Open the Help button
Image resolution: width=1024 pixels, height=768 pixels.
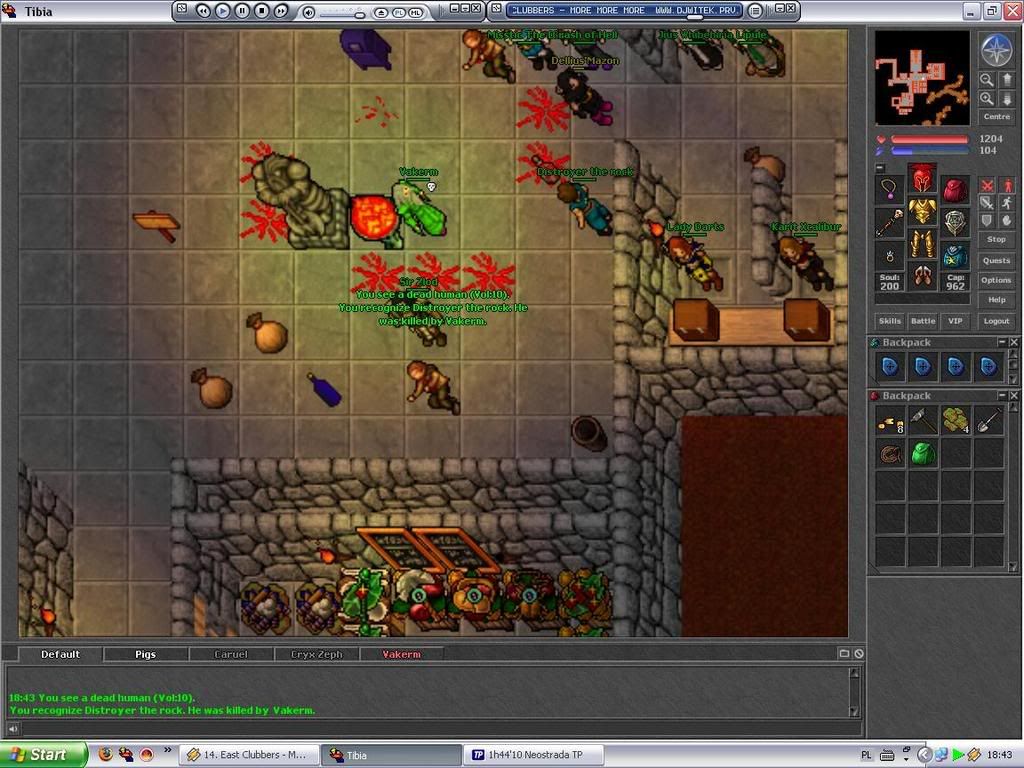coord(997,300)
